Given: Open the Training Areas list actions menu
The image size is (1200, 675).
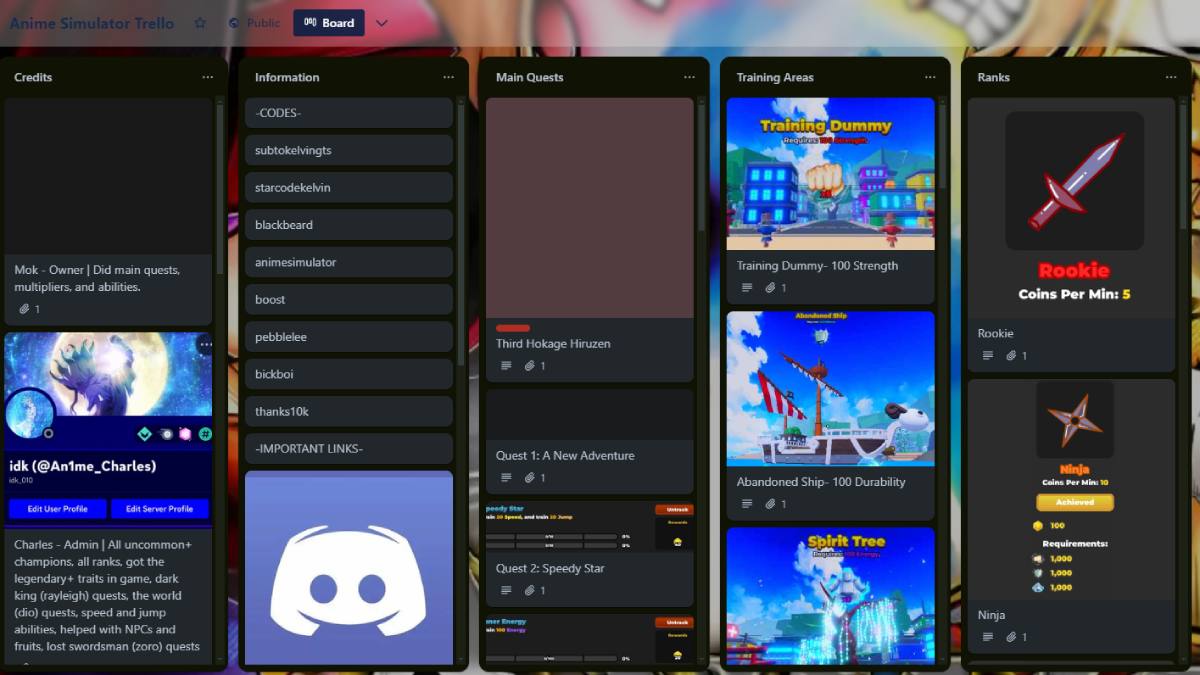Looking at the screenshot, I should tap(930, 77).
